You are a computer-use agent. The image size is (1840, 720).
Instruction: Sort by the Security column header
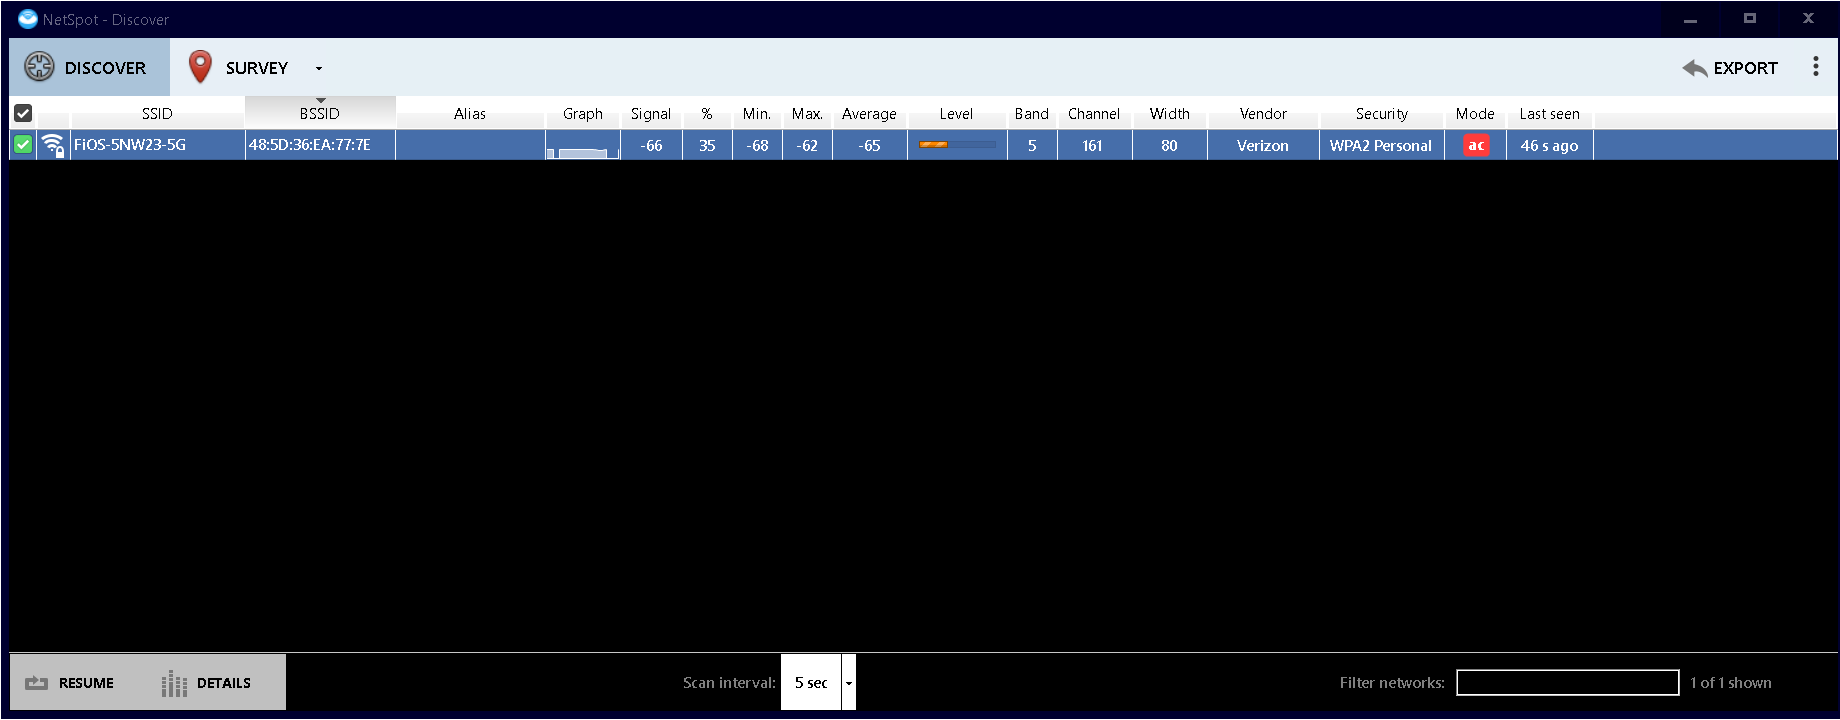point(1382,114)
